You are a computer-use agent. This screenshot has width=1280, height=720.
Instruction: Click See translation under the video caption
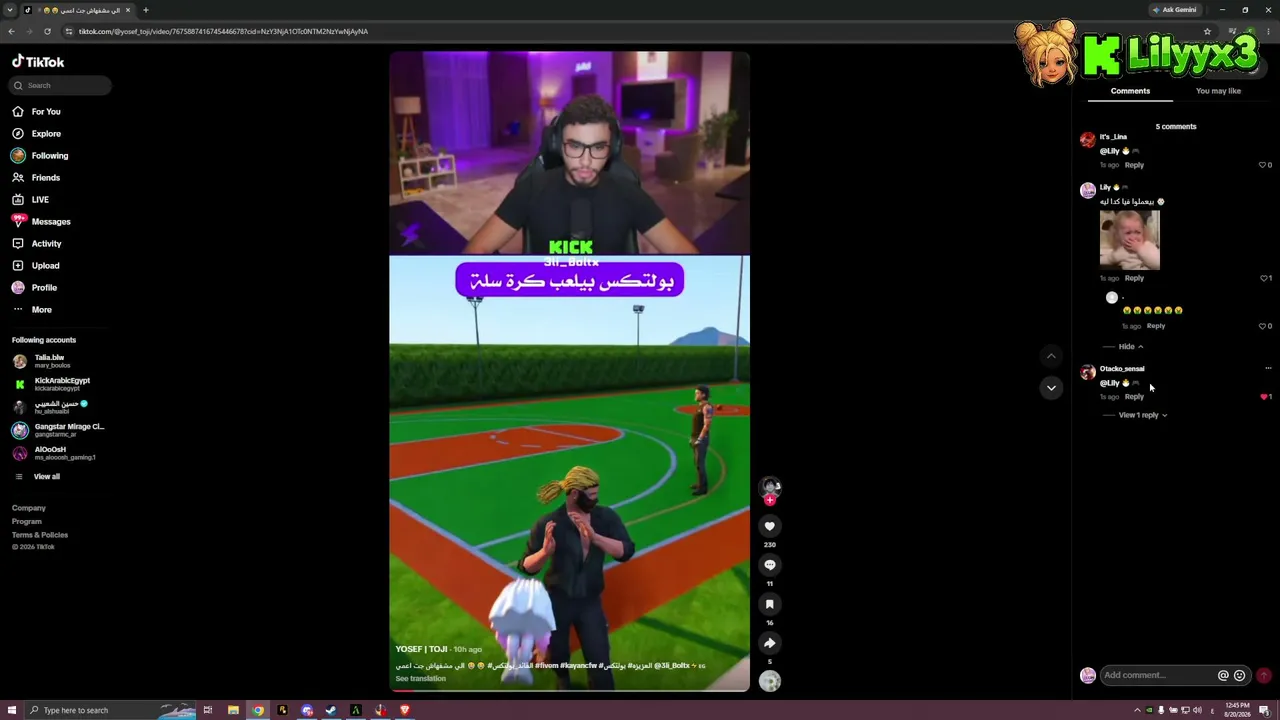click(x=421, y=679)
